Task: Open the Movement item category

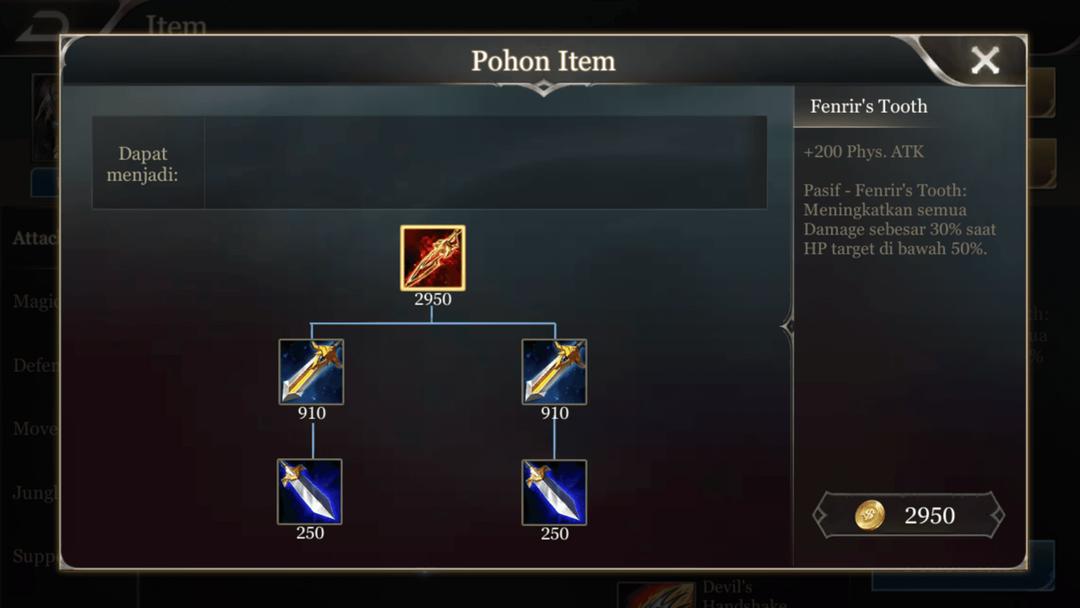Action: coord(34,428)
